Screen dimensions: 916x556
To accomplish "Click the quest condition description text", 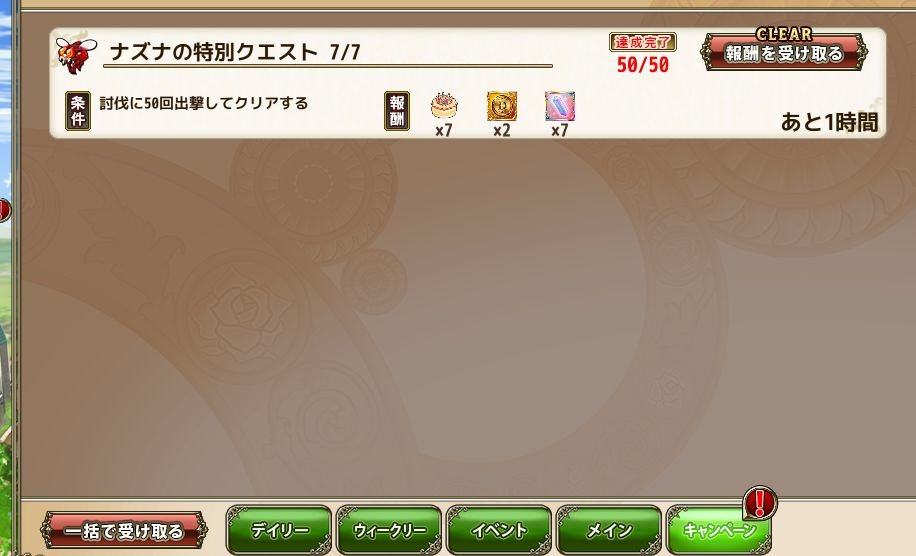I will tap(204, 103).
